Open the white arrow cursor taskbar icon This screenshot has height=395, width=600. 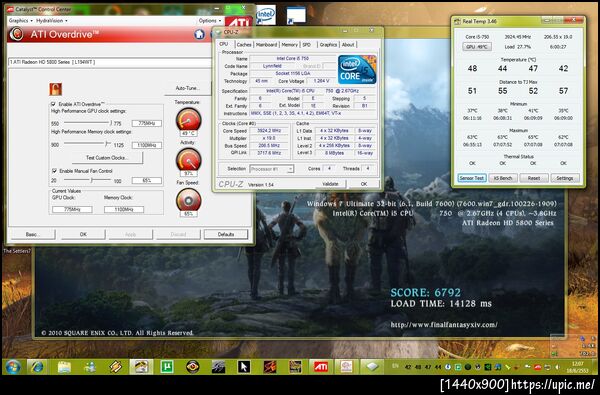pos(244,367)
